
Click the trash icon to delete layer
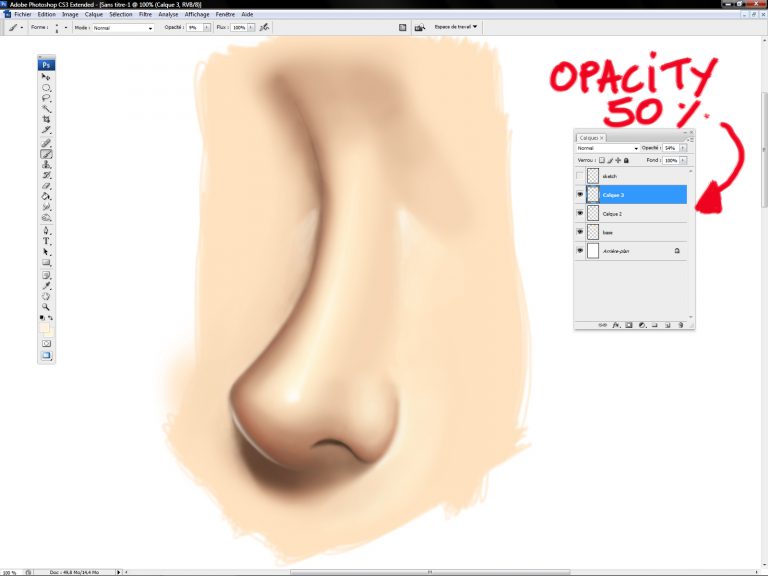click(680, 325)
